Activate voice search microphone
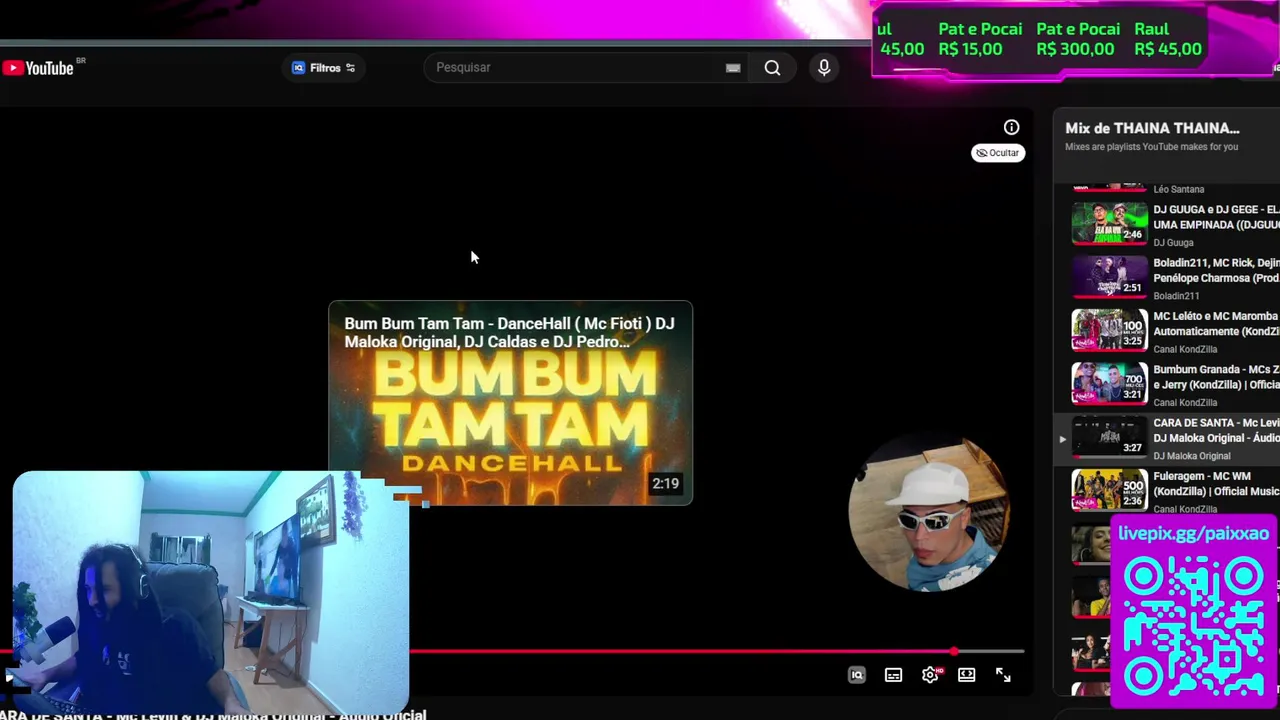1280x720 pixels. (824, 67)
